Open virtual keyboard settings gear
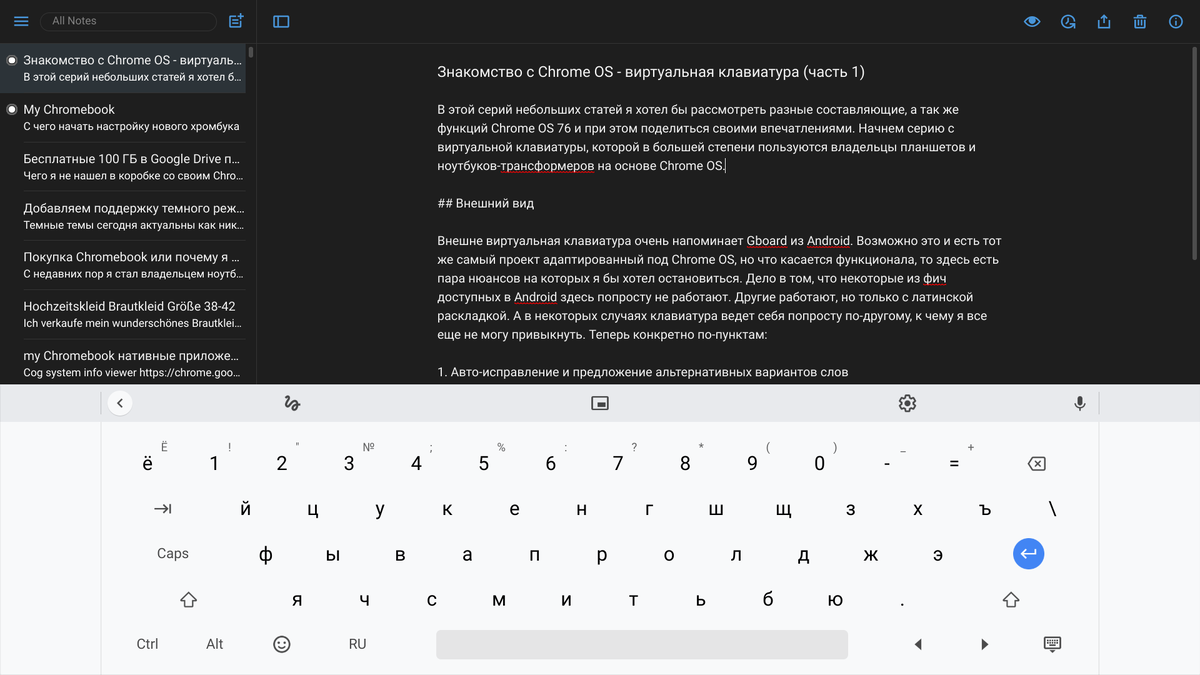 907,403
